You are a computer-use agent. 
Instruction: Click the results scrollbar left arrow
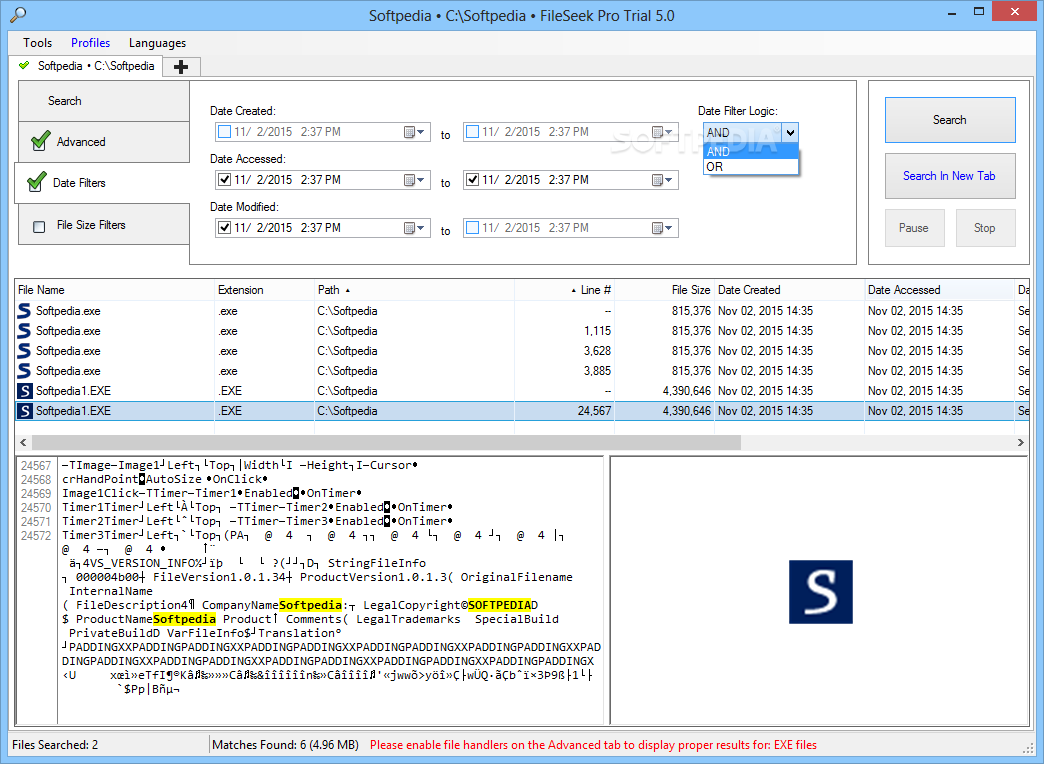(x=23, y=442)
